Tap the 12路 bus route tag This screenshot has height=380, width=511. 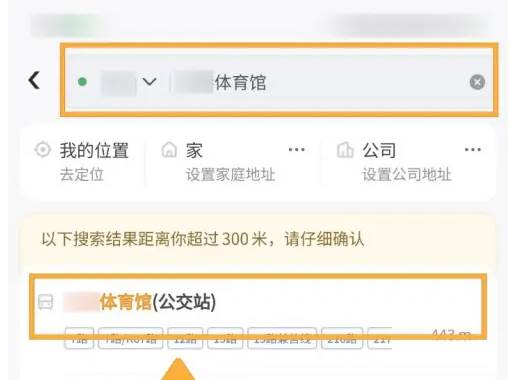coord(185,338)
